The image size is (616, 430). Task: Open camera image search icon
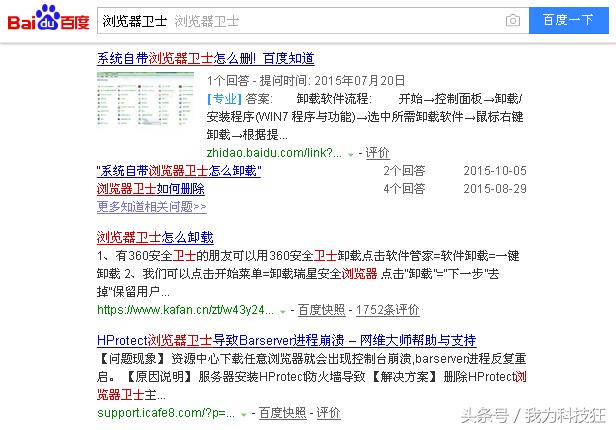[513, 20]
